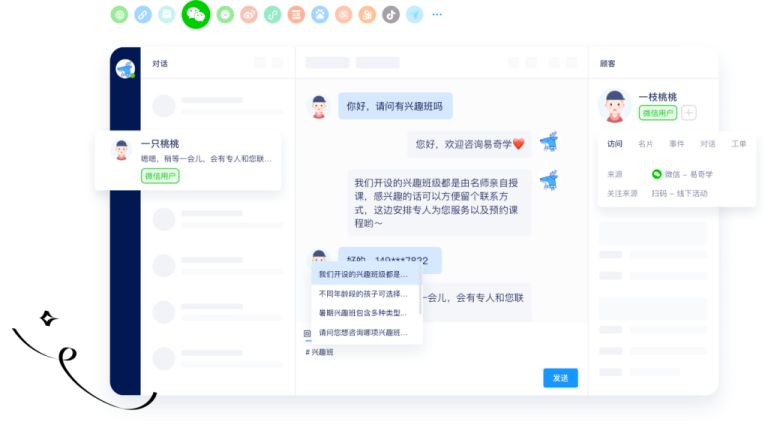Viewport: 768px width, 428px height.
Task: Select the paper plane channel icon
Action: click(x=414, y=15)
